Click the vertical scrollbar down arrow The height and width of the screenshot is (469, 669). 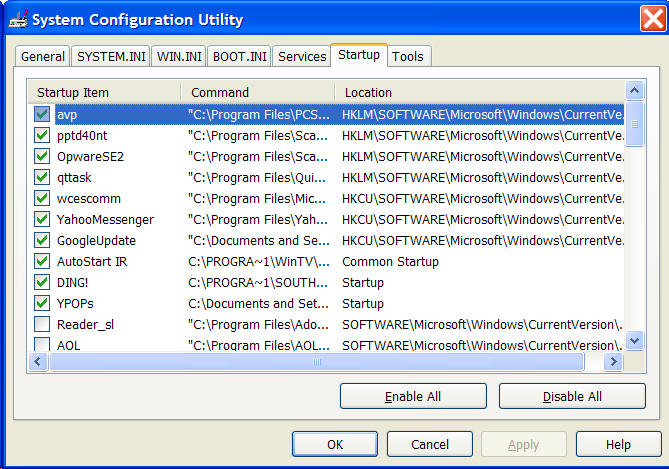[x=634, y=341]
